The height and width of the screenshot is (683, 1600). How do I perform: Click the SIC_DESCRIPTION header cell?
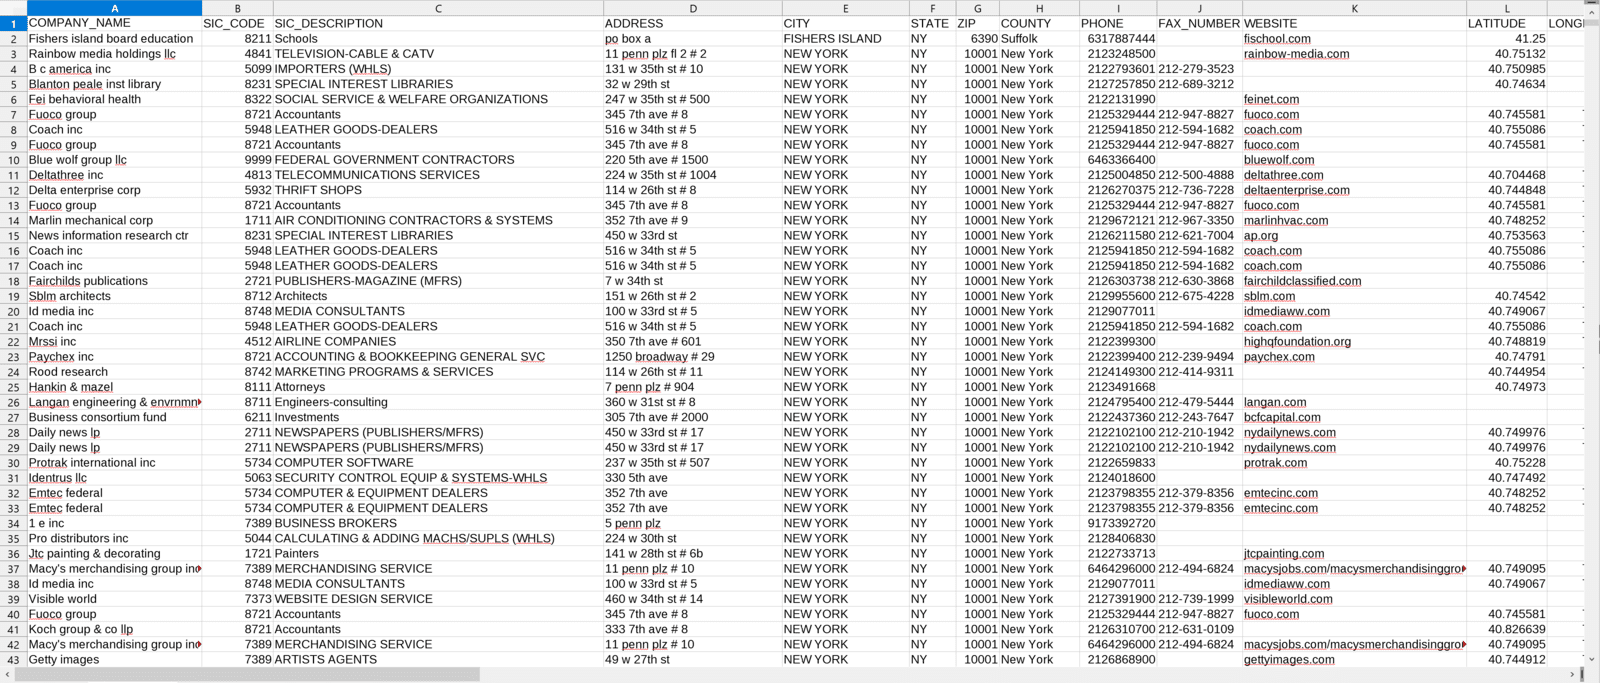click(x=438, y=23)
